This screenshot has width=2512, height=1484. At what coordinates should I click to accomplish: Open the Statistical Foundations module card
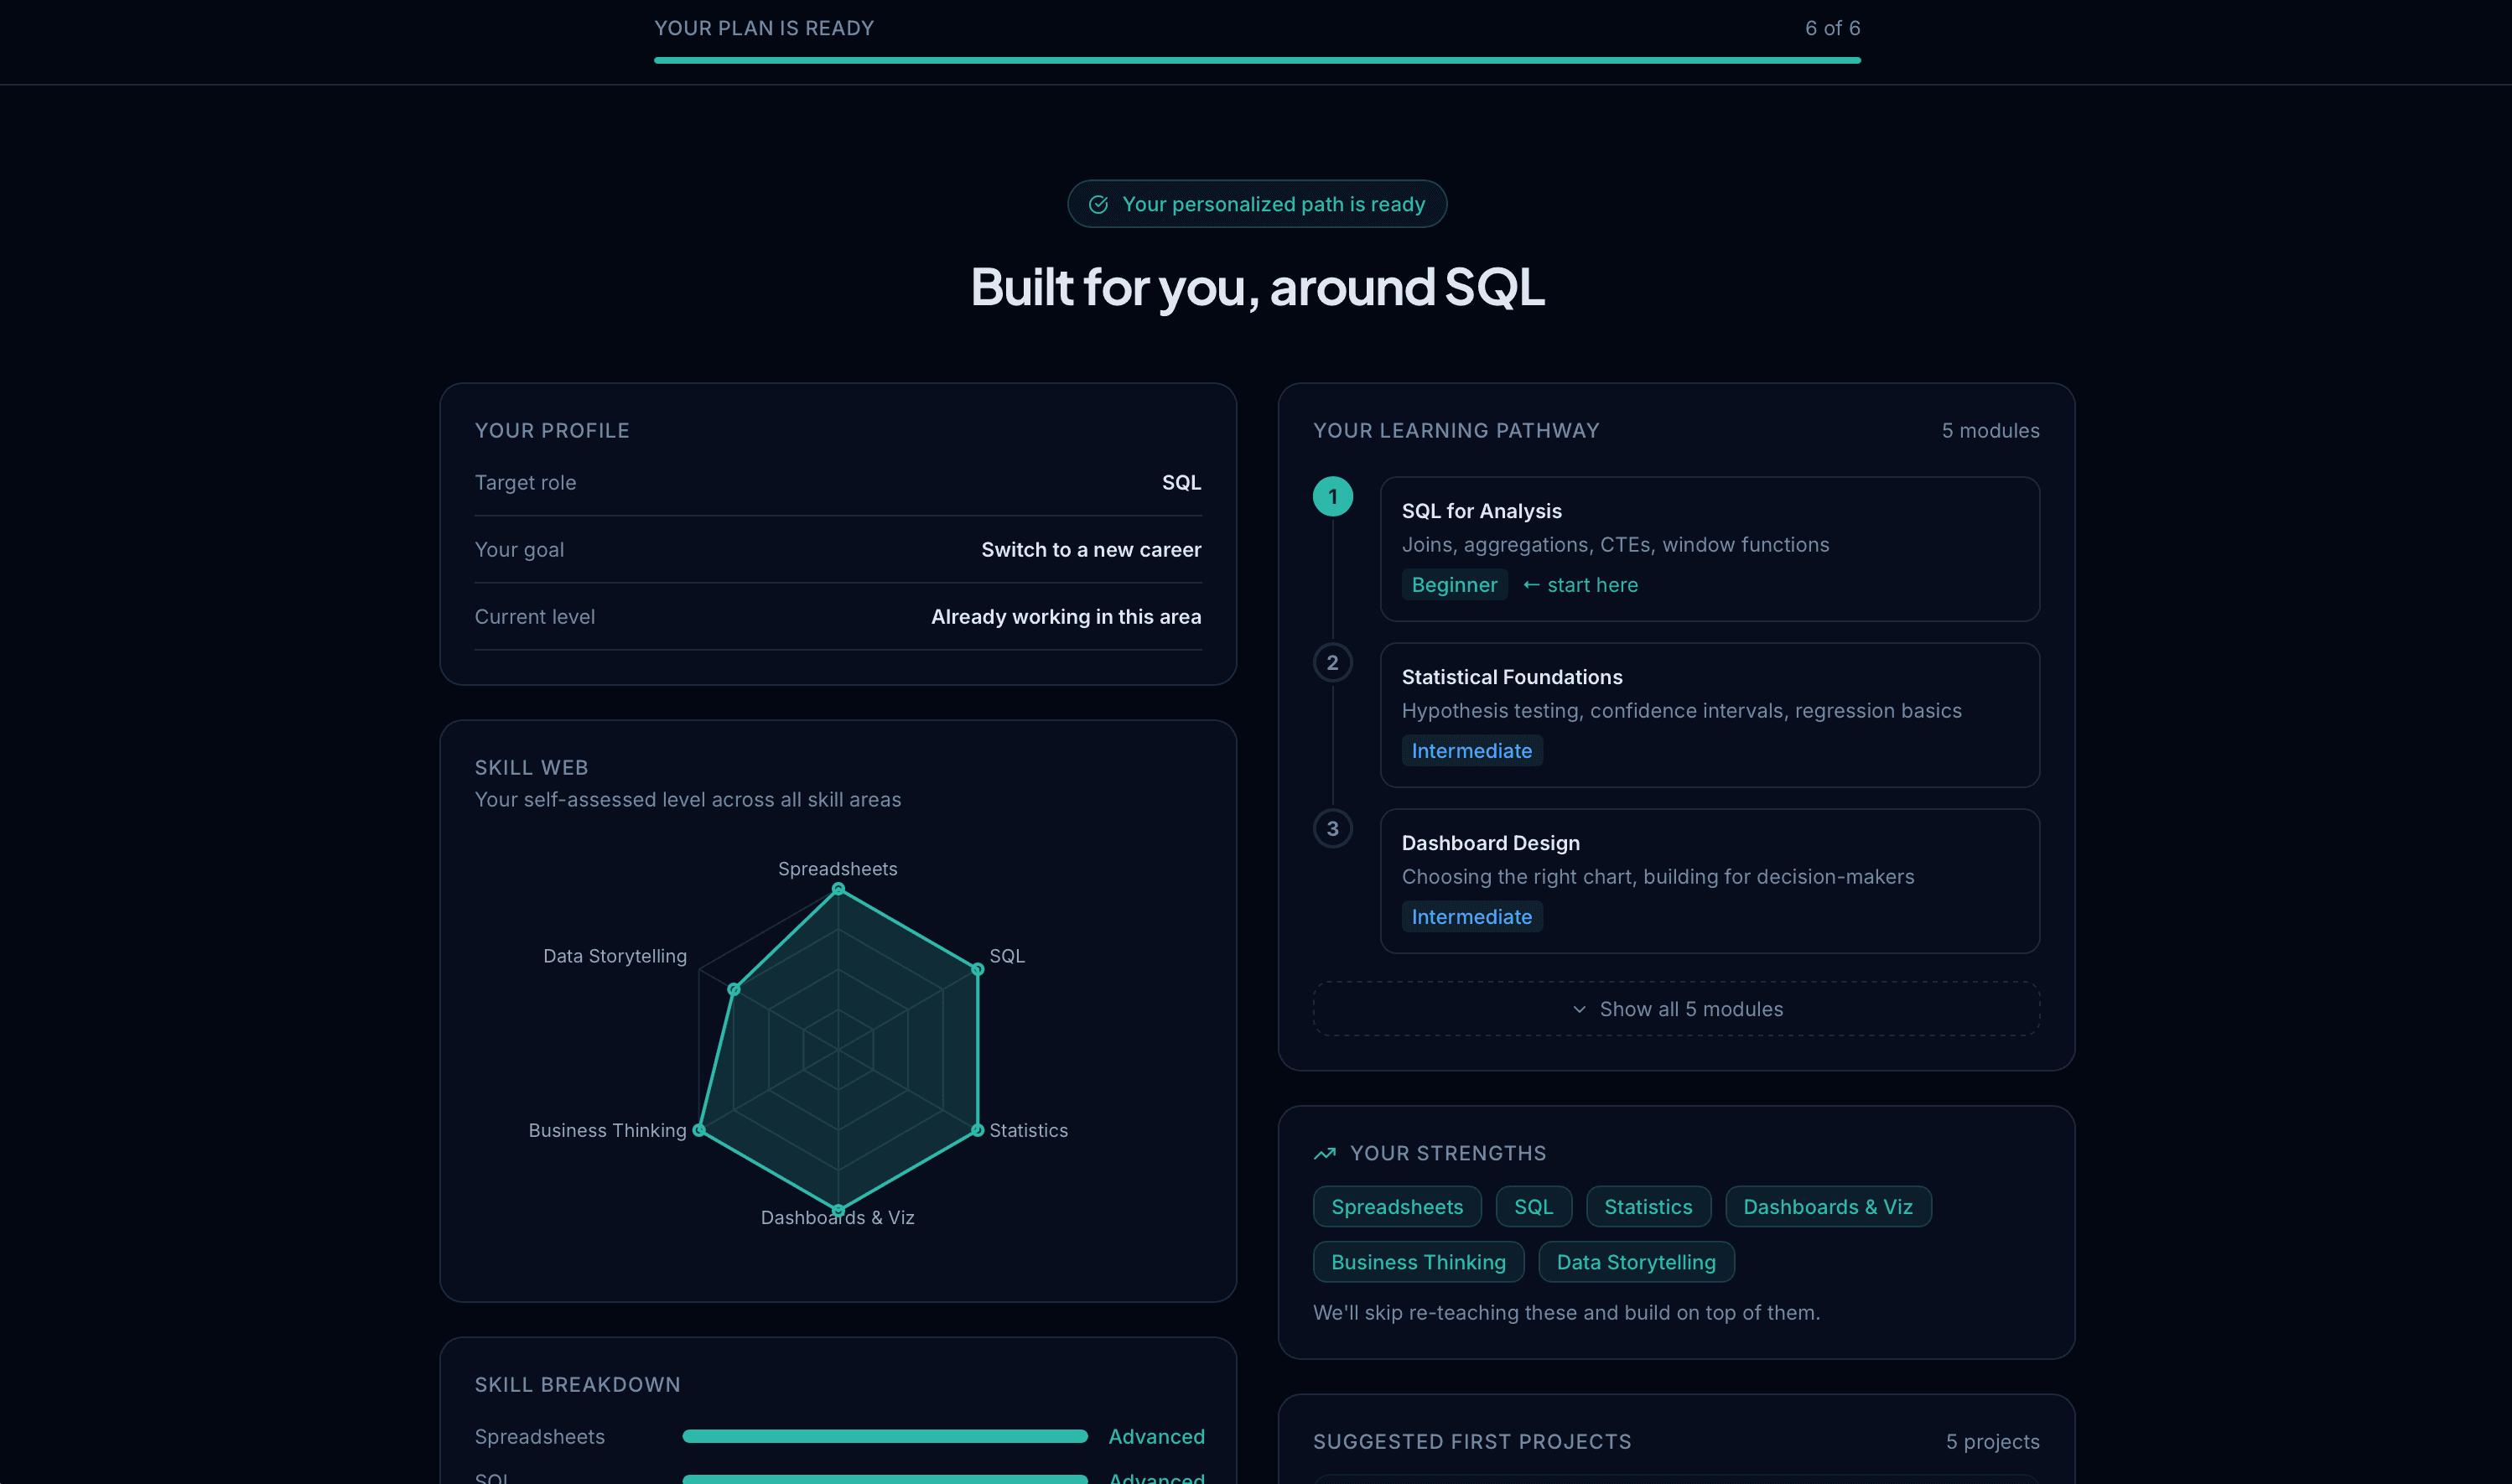pyautogui.click(x=1709, y=715)
